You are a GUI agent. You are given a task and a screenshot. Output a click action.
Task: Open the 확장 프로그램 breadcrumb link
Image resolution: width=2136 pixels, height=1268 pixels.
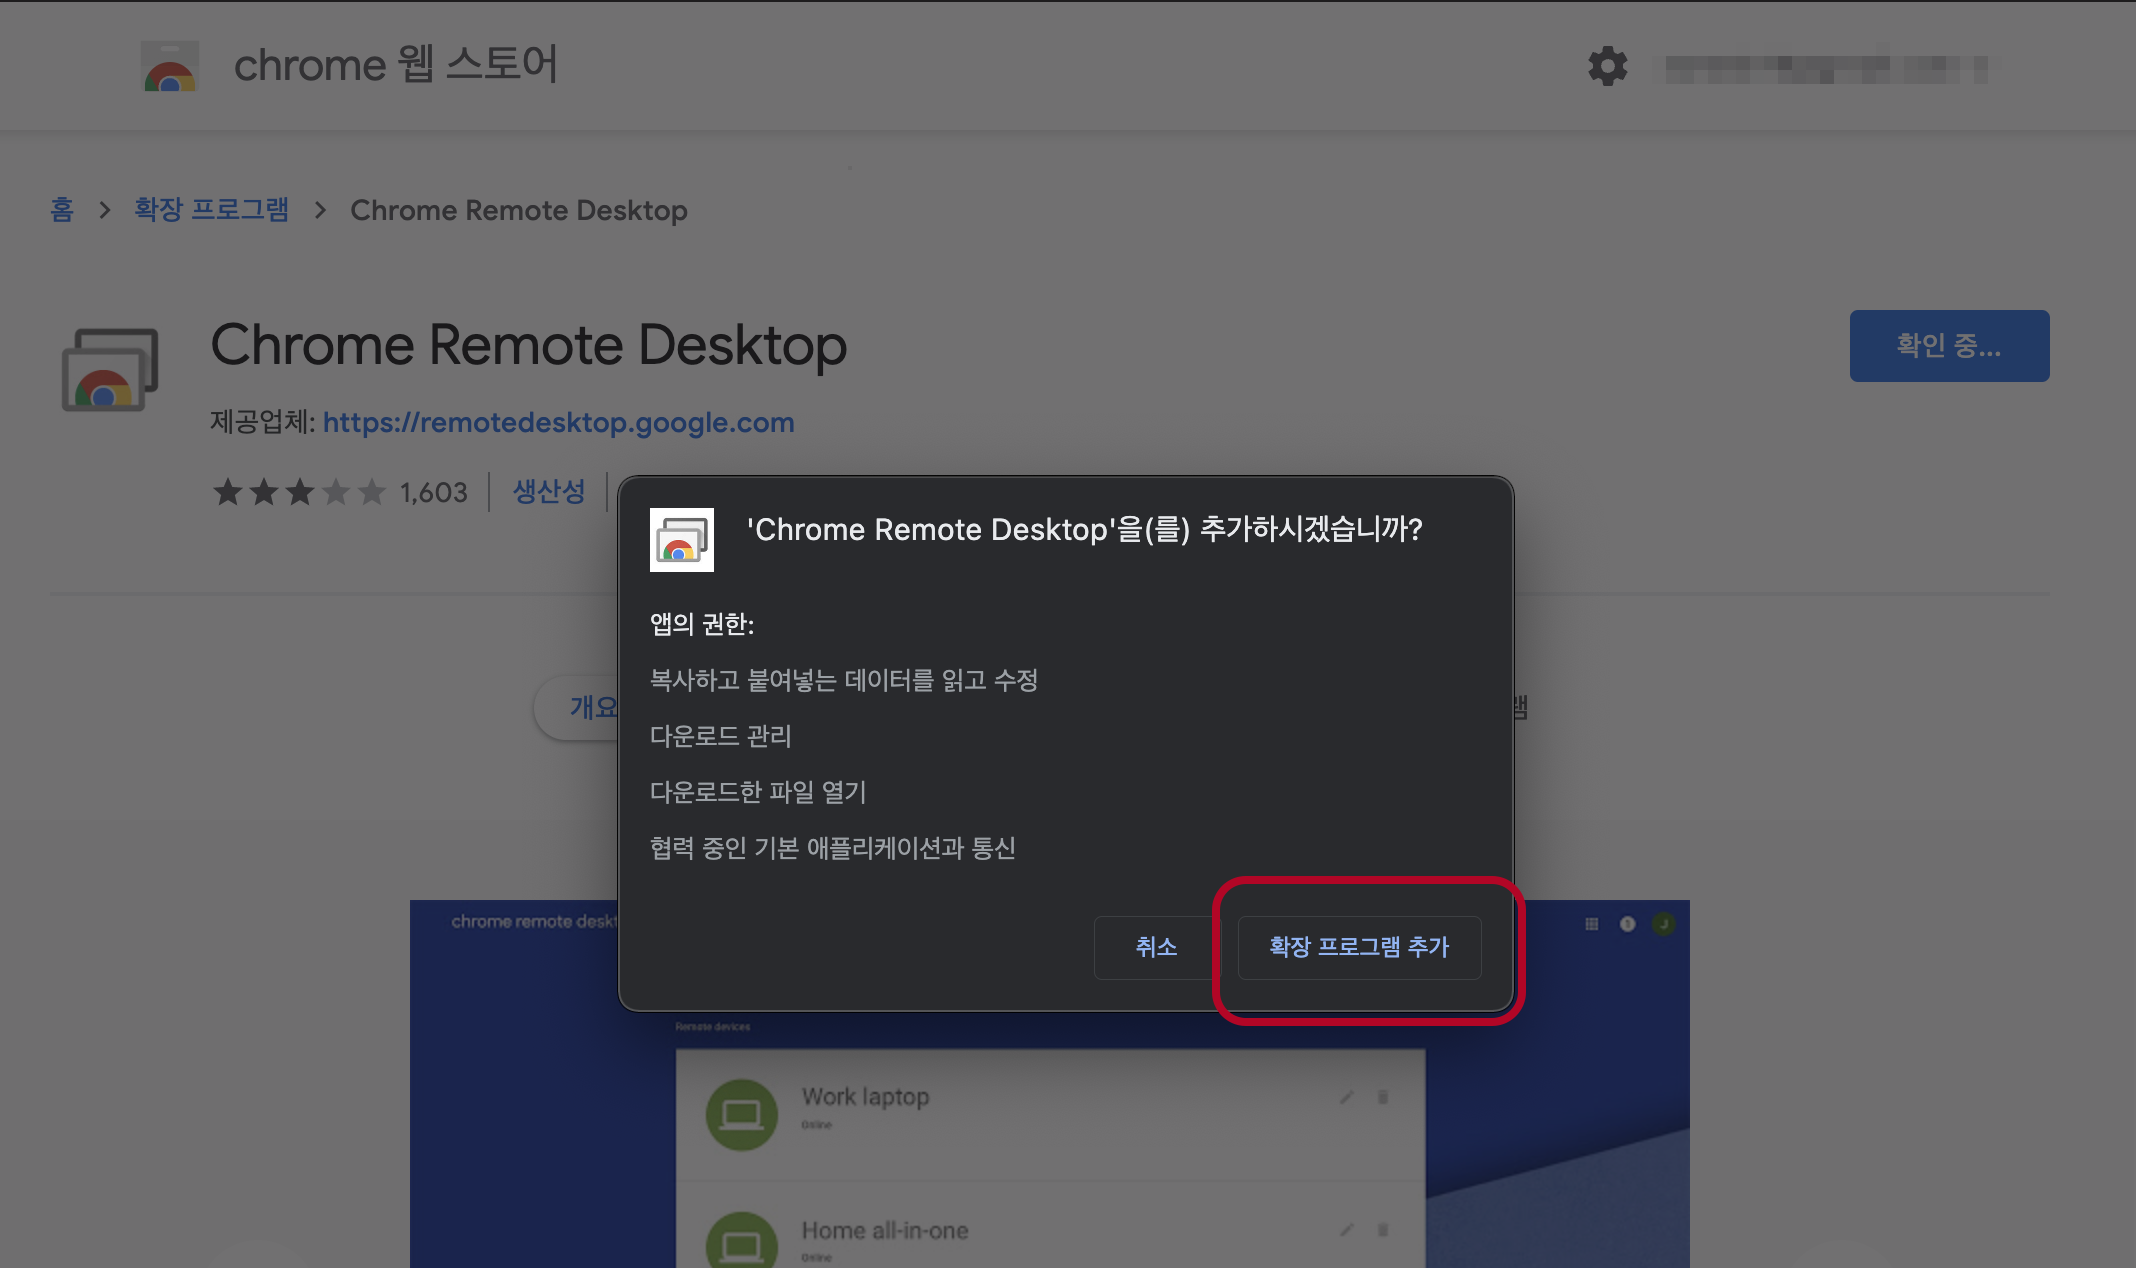pyautogui.click(x=211, y=210)
